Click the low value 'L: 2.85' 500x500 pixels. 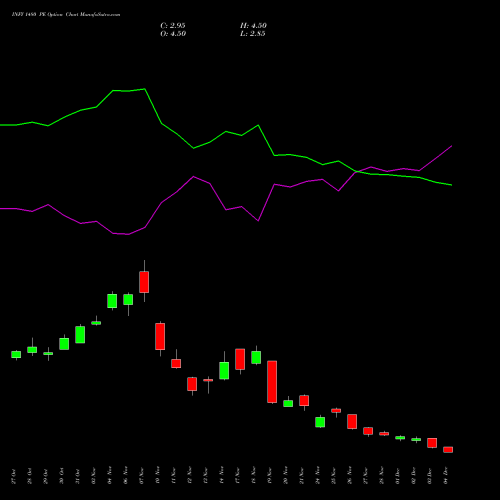point(253,34)
